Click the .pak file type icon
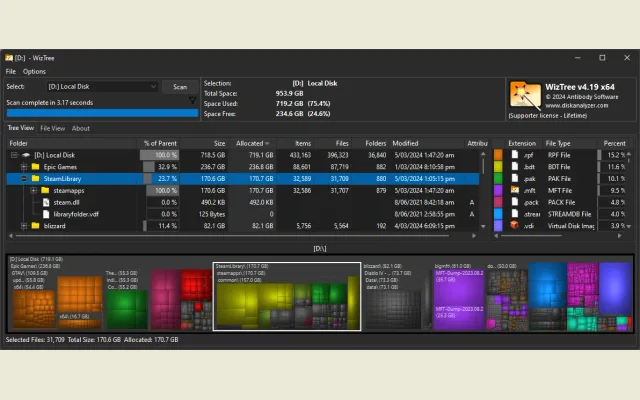Screen dimensions: 640x400 click(x=515, y=178)
